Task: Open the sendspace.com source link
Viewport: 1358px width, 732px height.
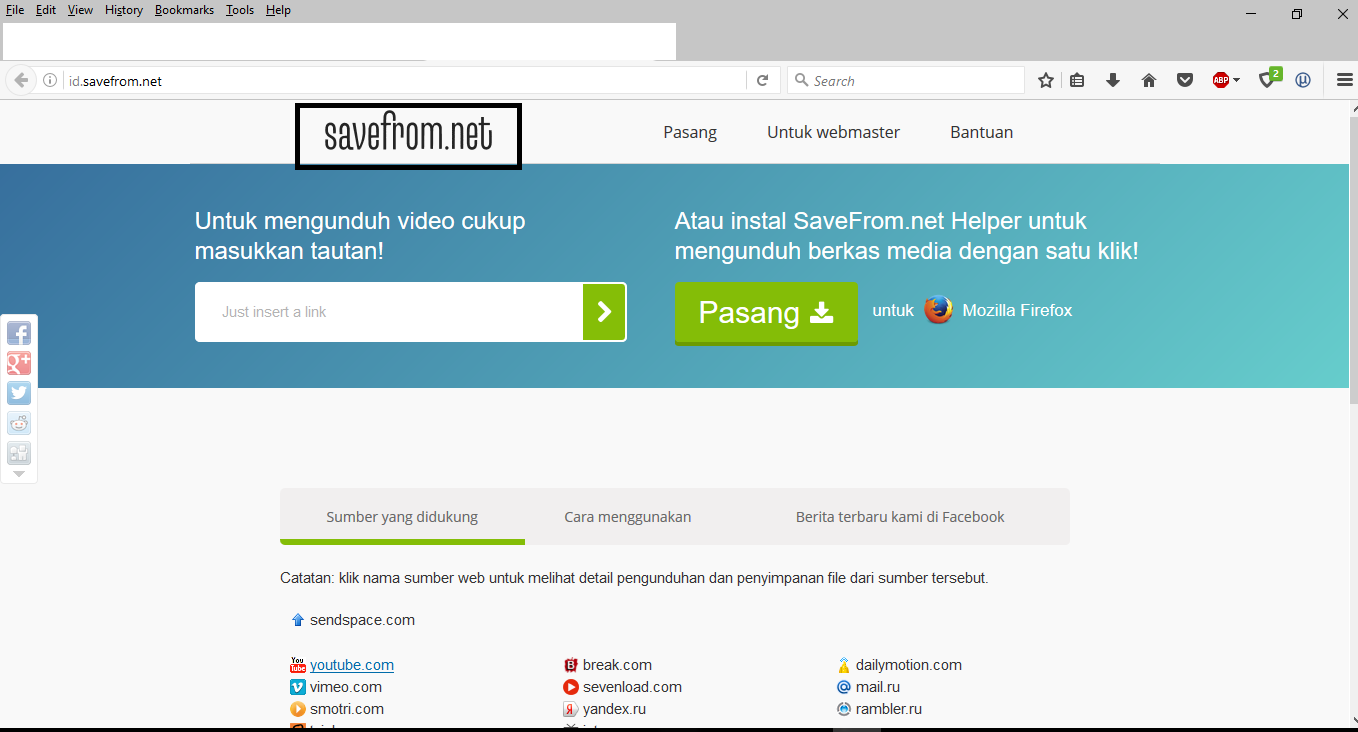Action: point(362,620)
